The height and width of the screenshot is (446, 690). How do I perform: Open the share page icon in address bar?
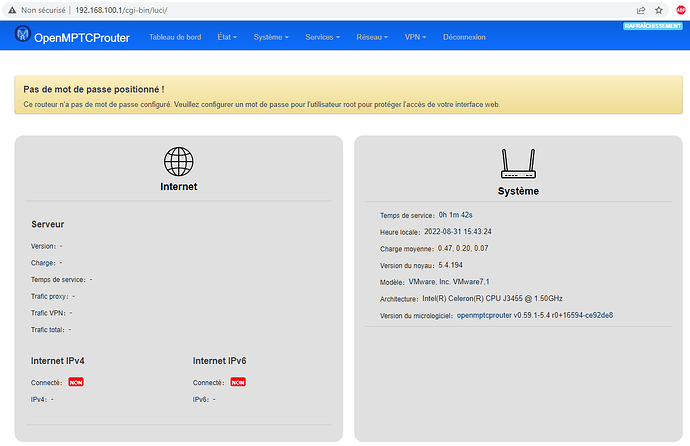pyautogui.click(x=641, y=10)
